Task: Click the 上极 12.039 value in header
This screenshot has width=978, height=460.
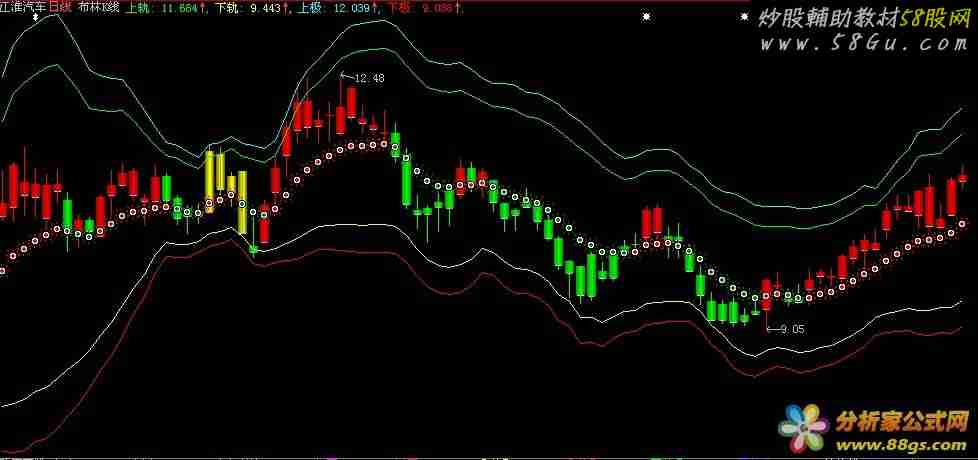Action: tap(336, 8)
